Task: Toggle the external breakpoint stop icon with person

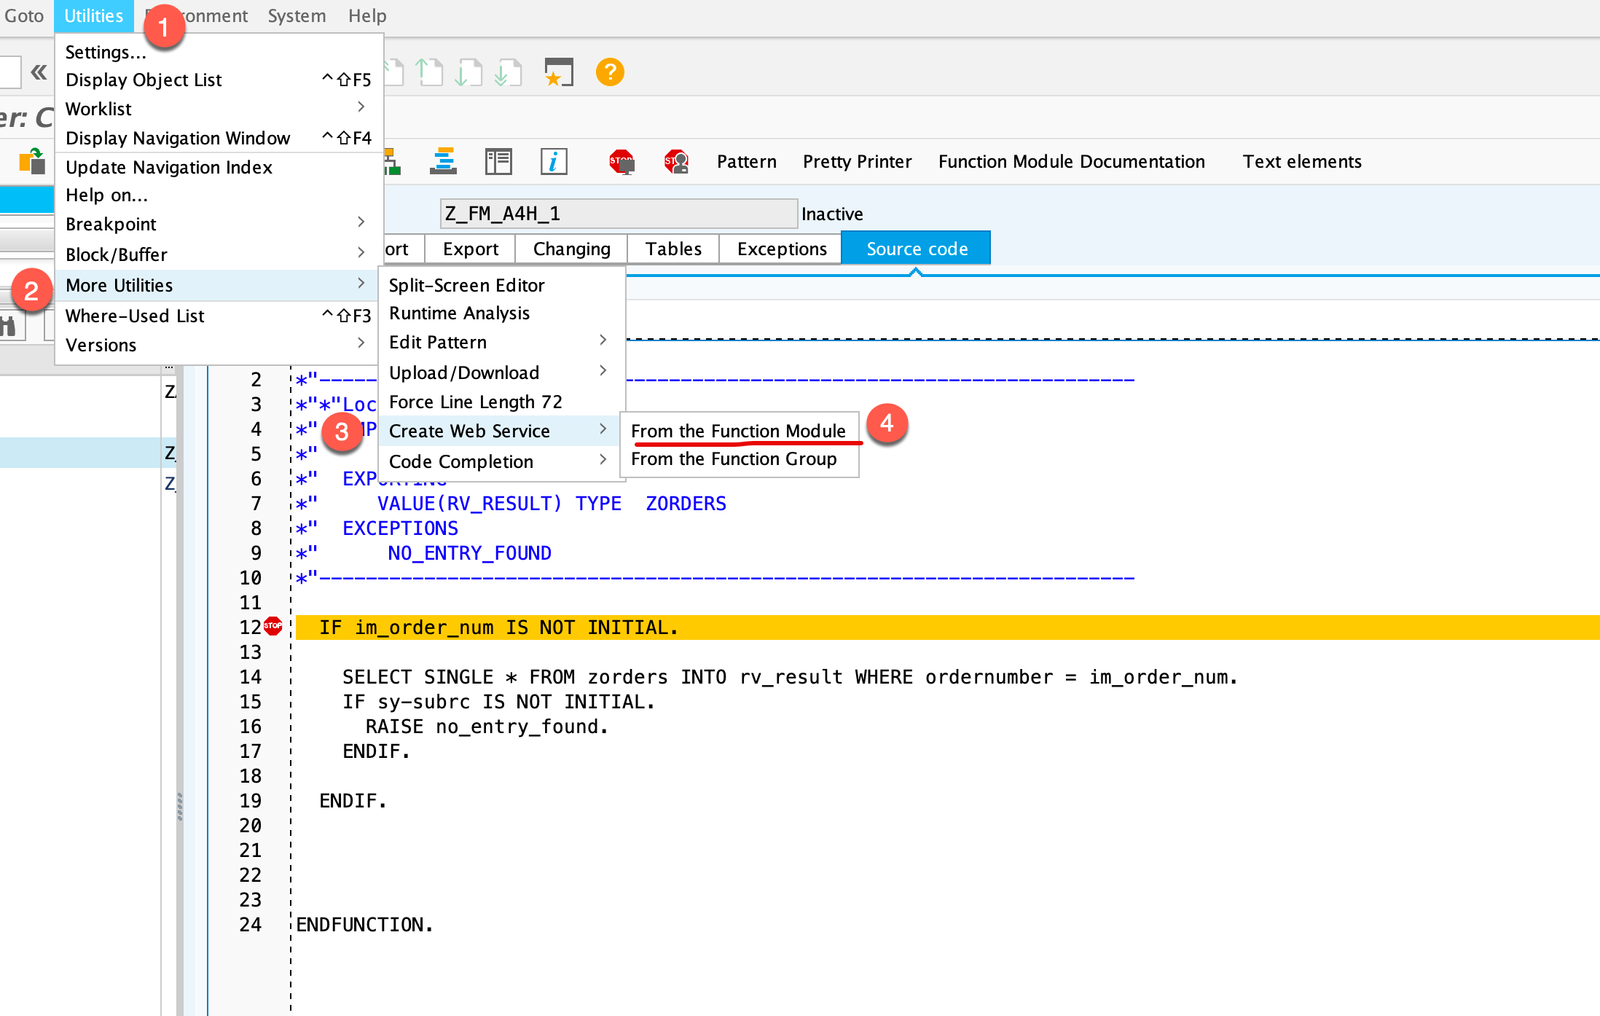Action: pyautogui.click(x=677, y=161)
